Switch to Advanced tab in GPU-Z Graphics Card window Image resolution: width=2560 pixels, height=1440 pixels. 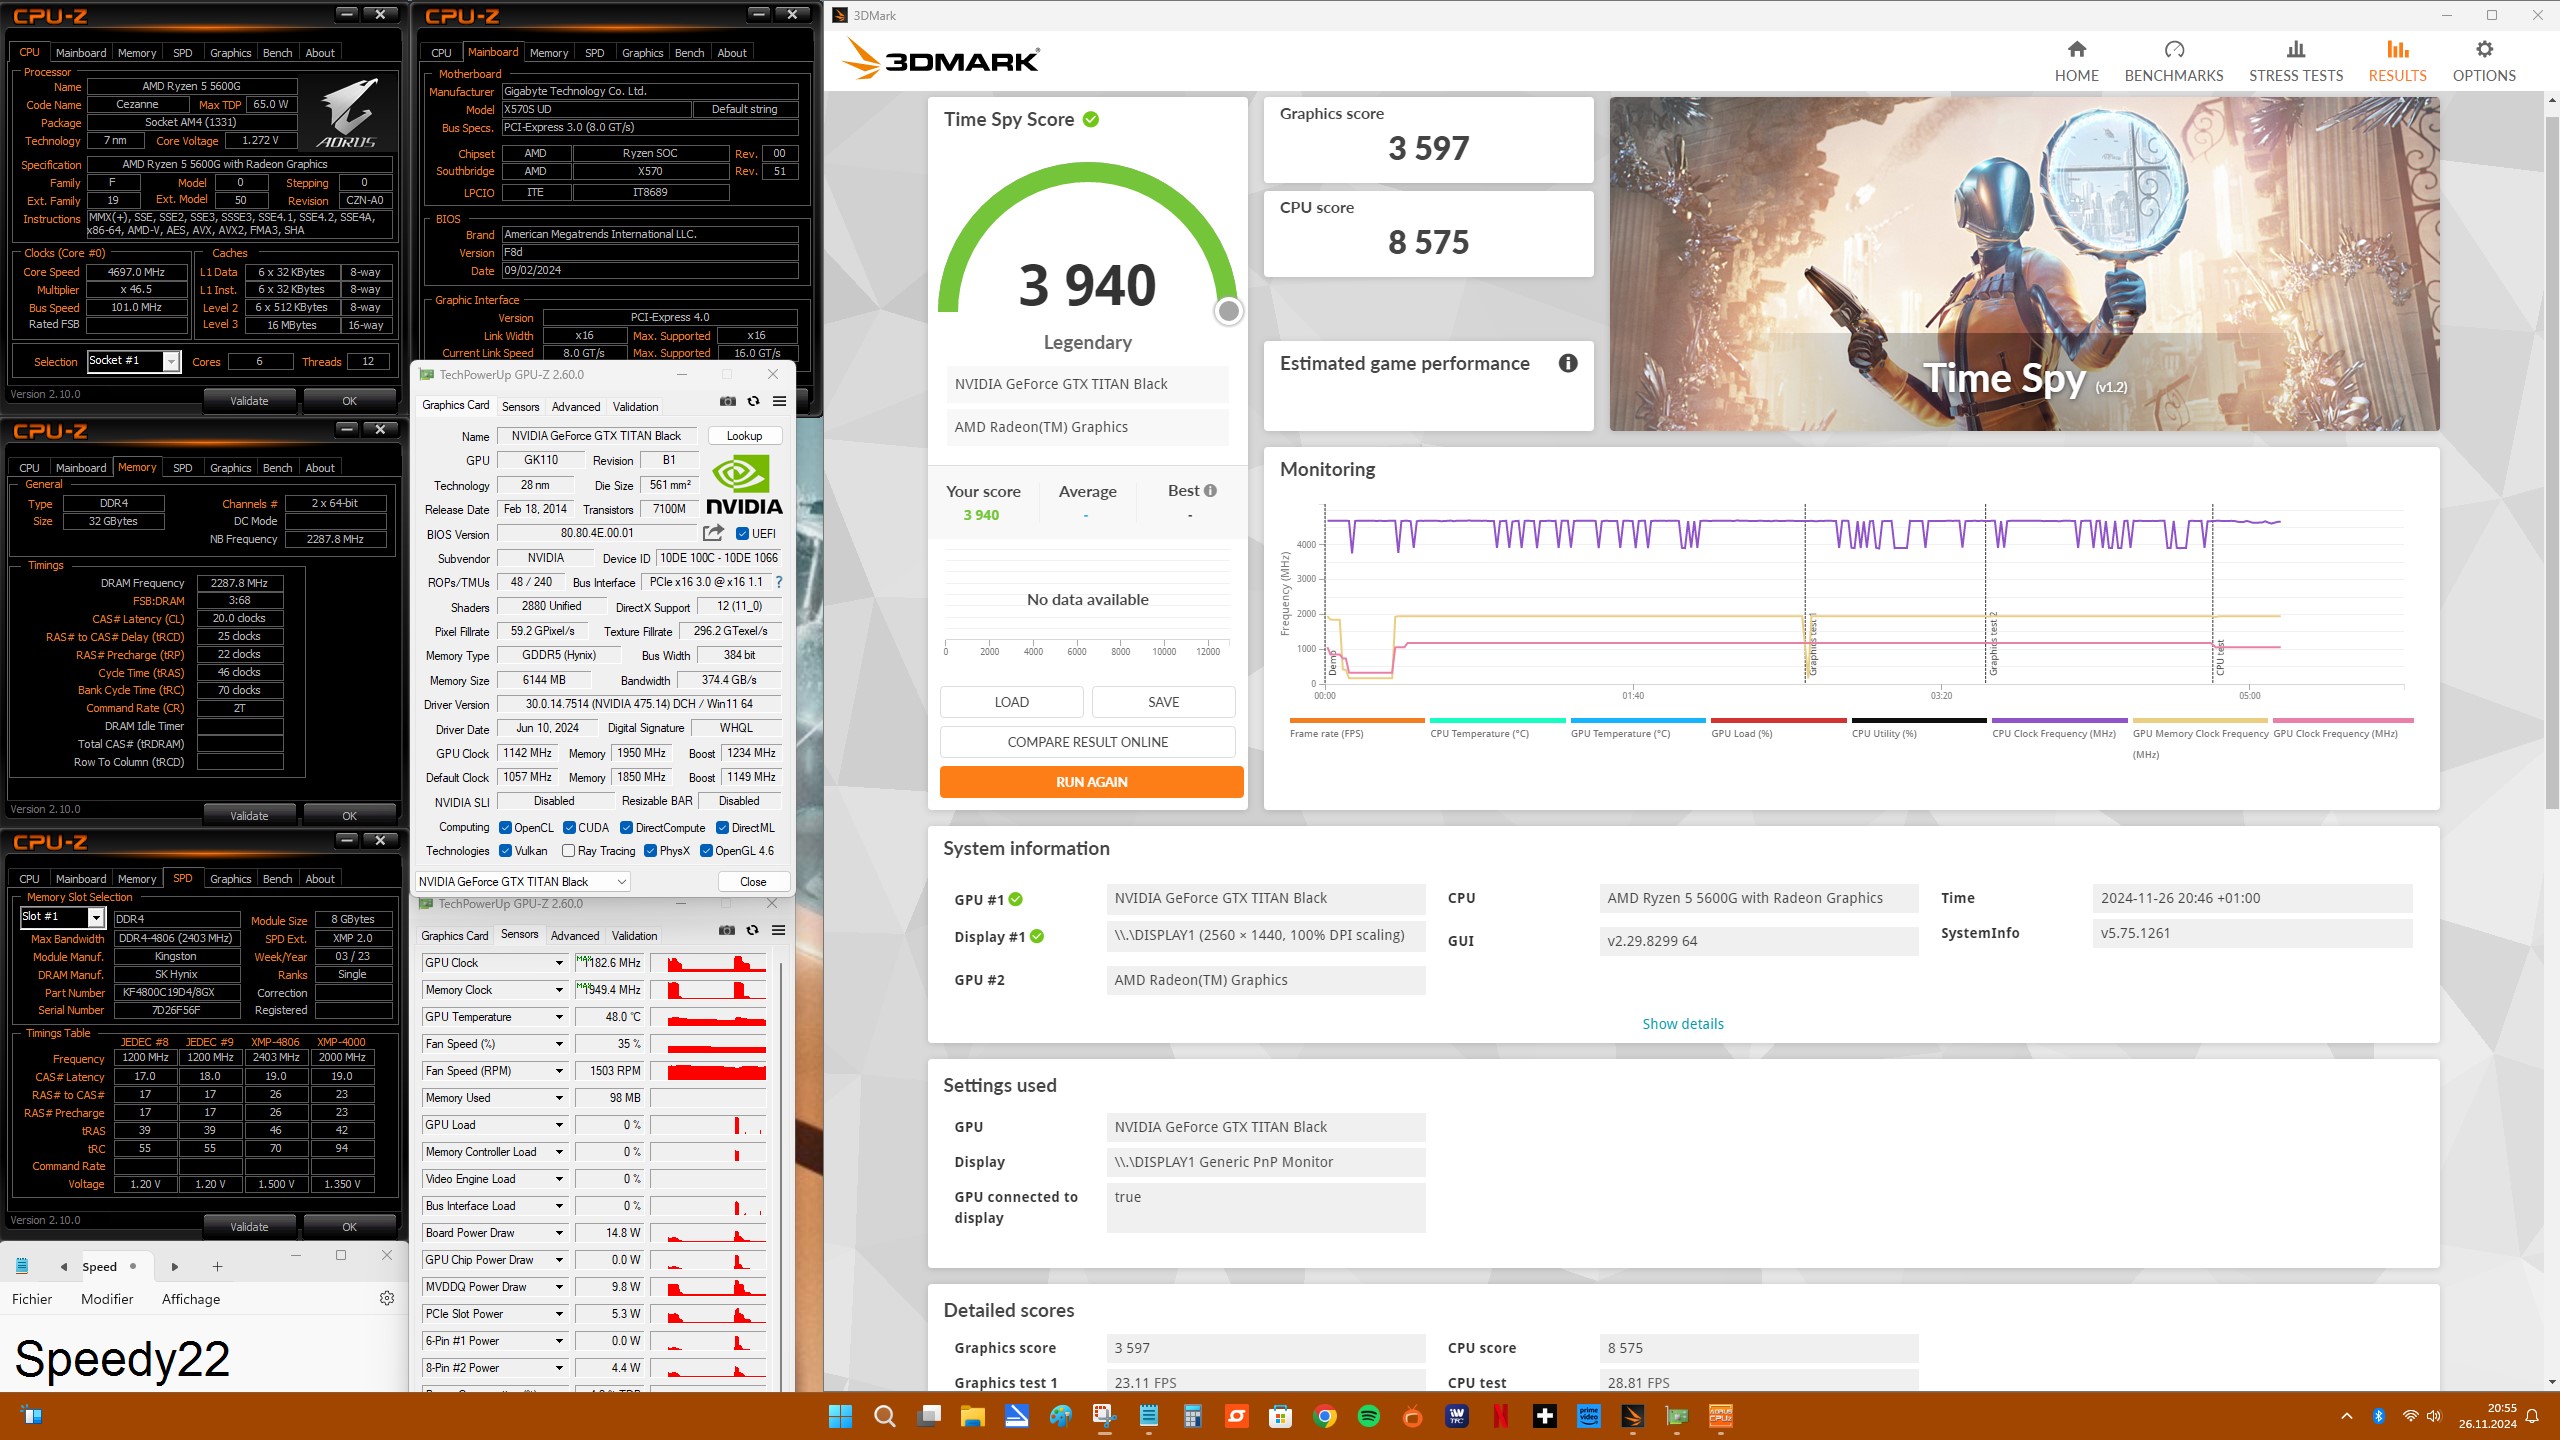click(576, 406)
